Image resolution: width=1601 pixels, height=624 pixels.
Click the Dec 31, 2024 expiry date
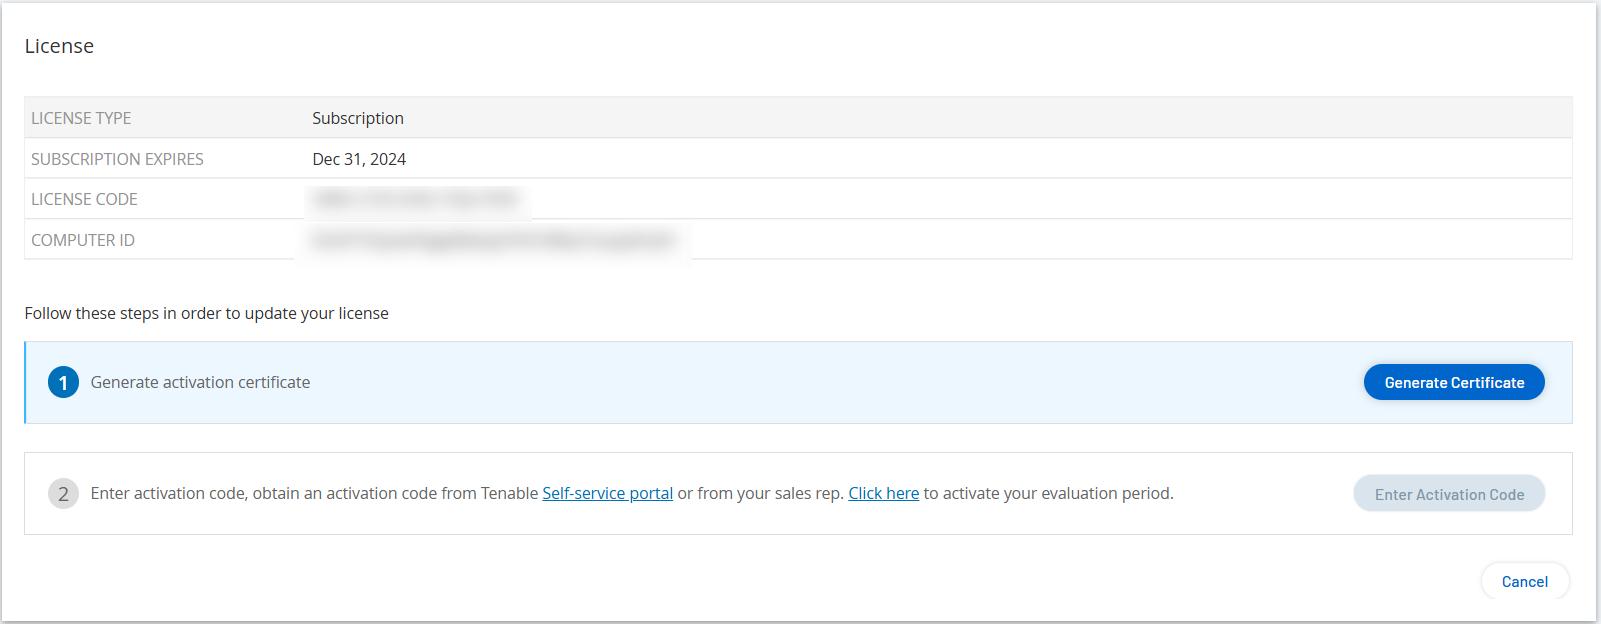point(359,159)
